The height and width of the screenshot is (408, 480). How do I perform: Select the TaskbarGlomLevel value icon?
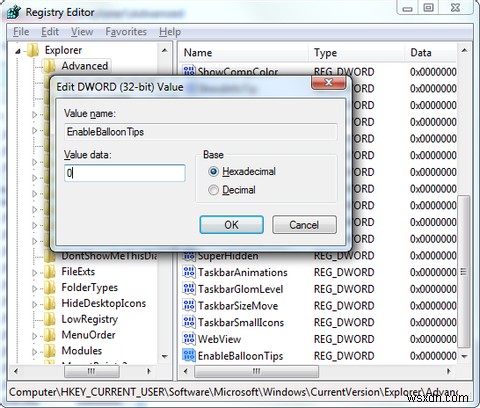(189, 289)
